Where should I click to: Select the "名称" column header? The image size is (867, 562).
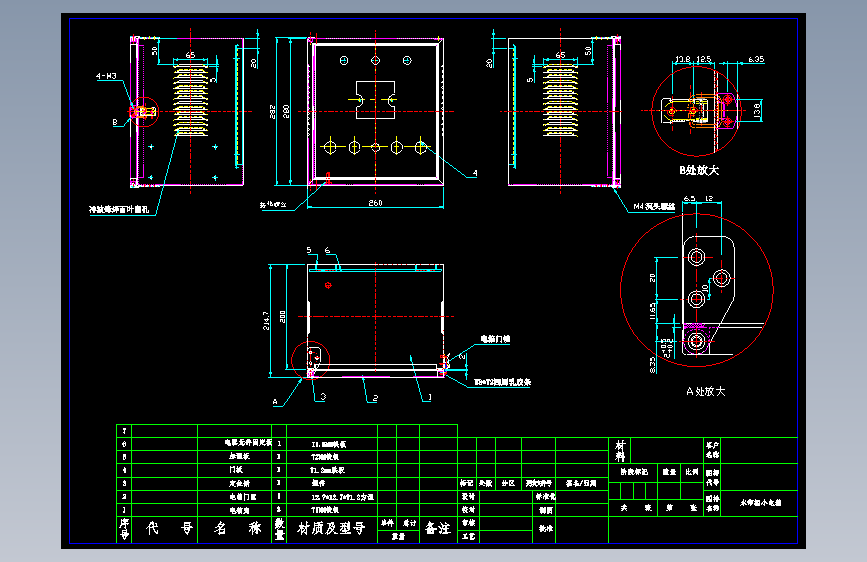point(237,529)
